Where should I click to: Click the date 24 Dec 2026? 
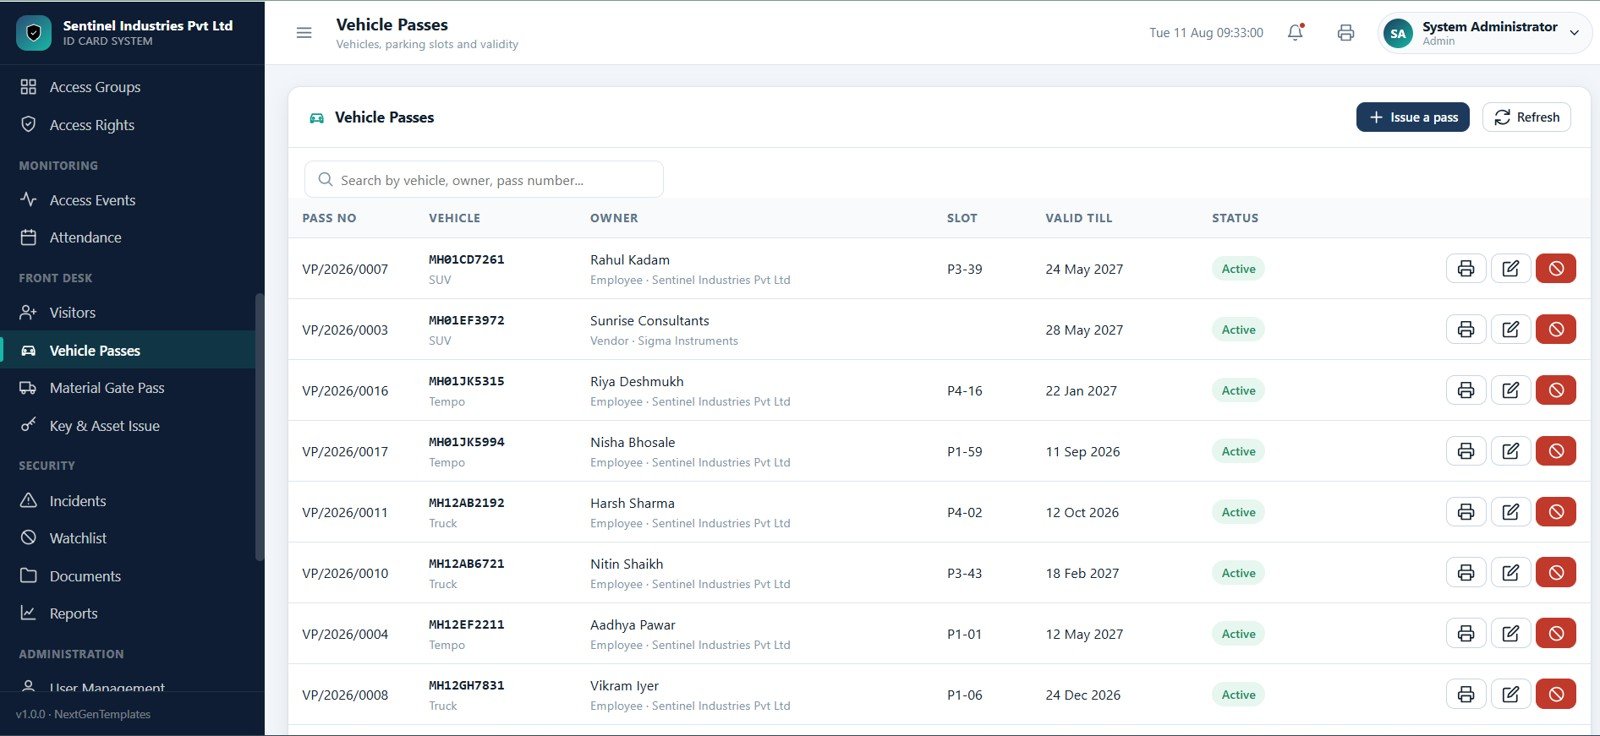pos(1083,696)
